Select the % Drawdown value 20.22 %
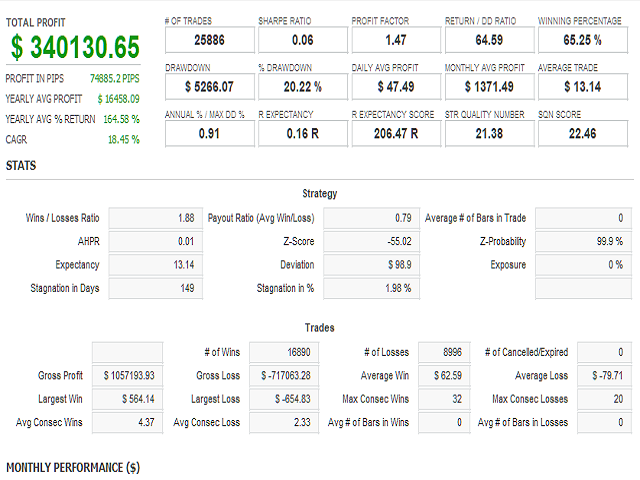 299,86
